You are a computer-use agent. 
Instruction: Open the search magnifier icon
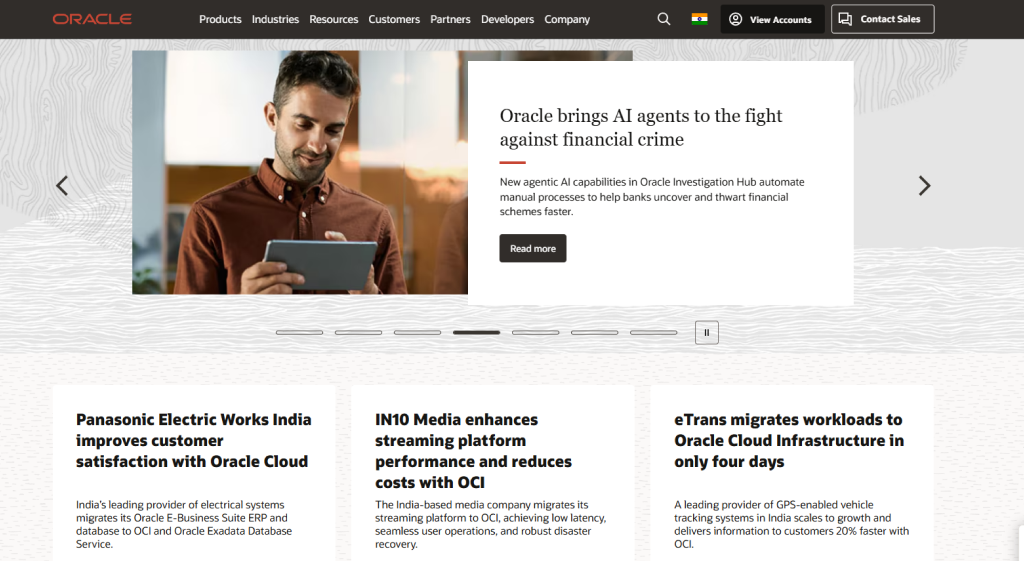coord(664,19)
